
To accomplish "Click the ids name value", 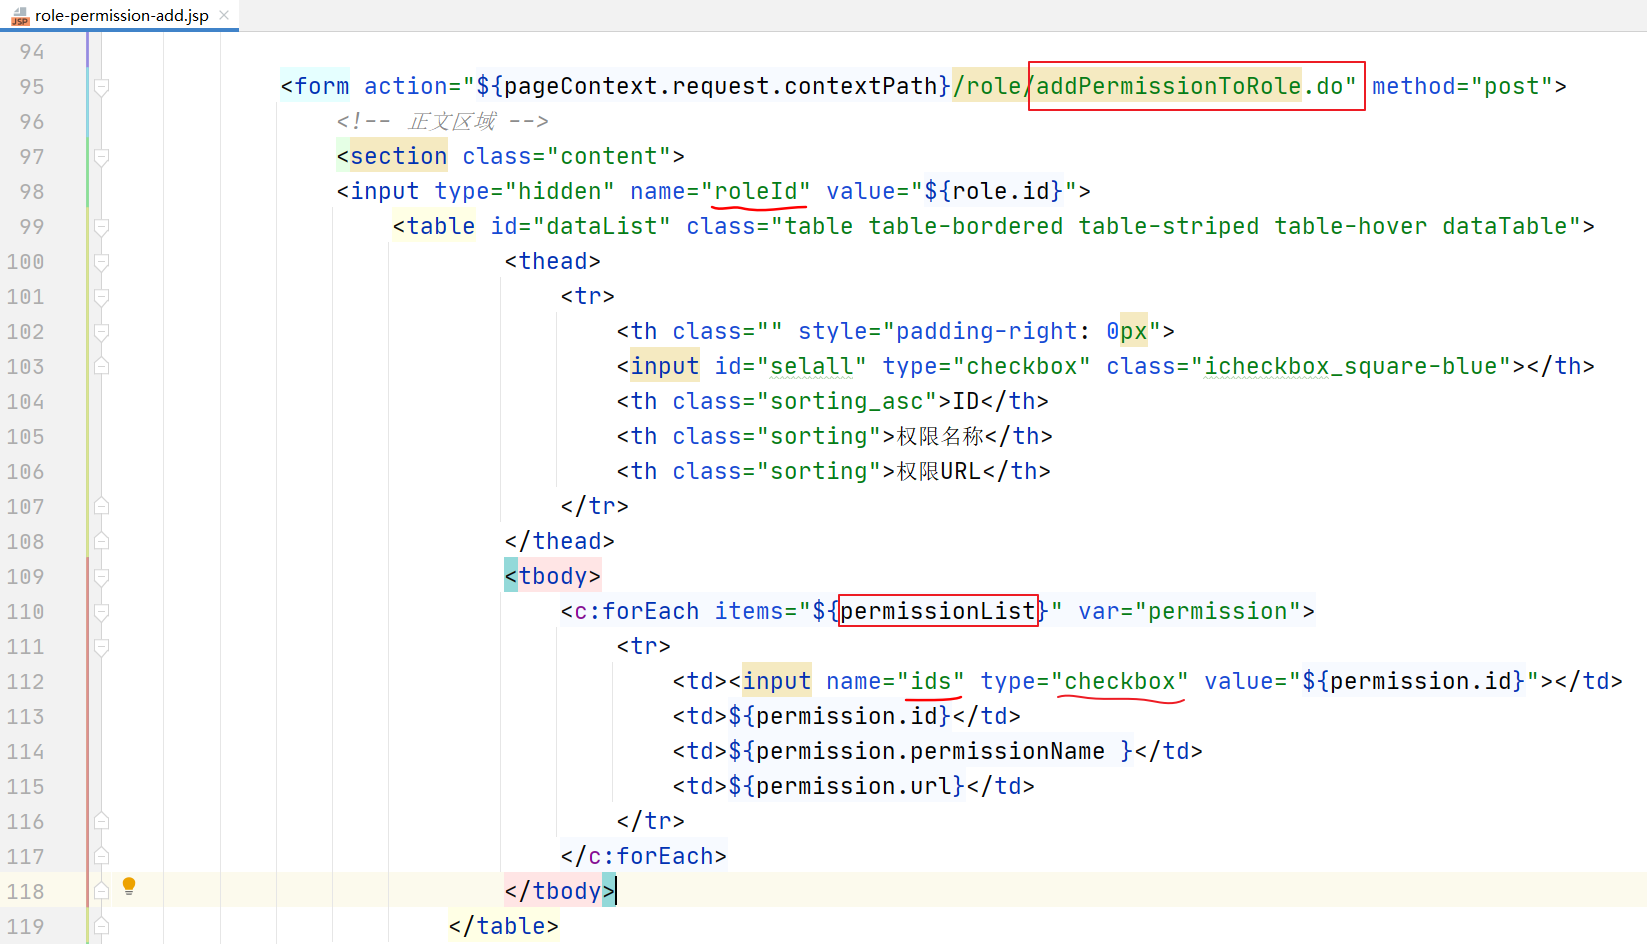I will 931,682.
